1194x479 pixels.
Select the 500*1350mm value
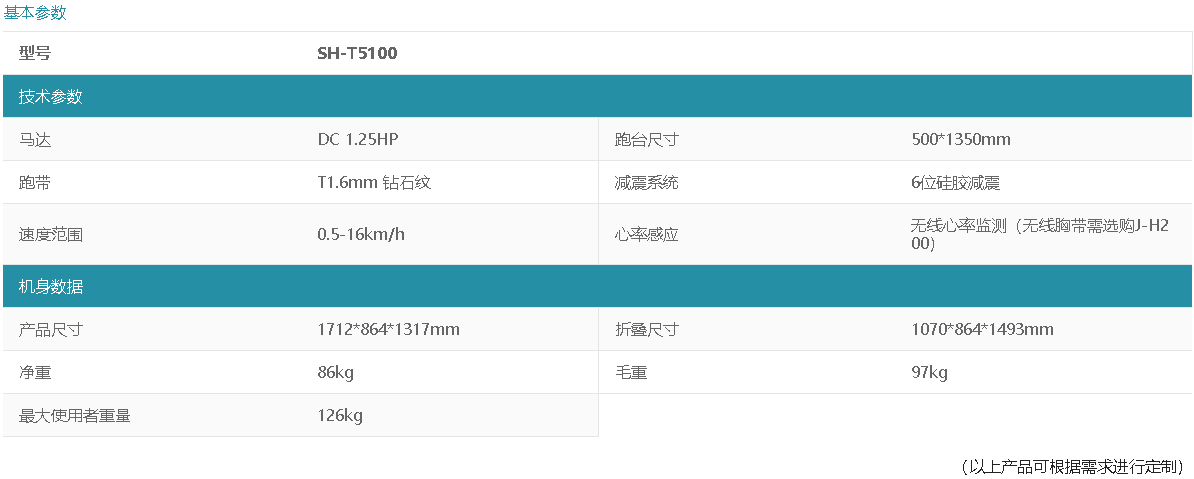[x=961, y=140]
